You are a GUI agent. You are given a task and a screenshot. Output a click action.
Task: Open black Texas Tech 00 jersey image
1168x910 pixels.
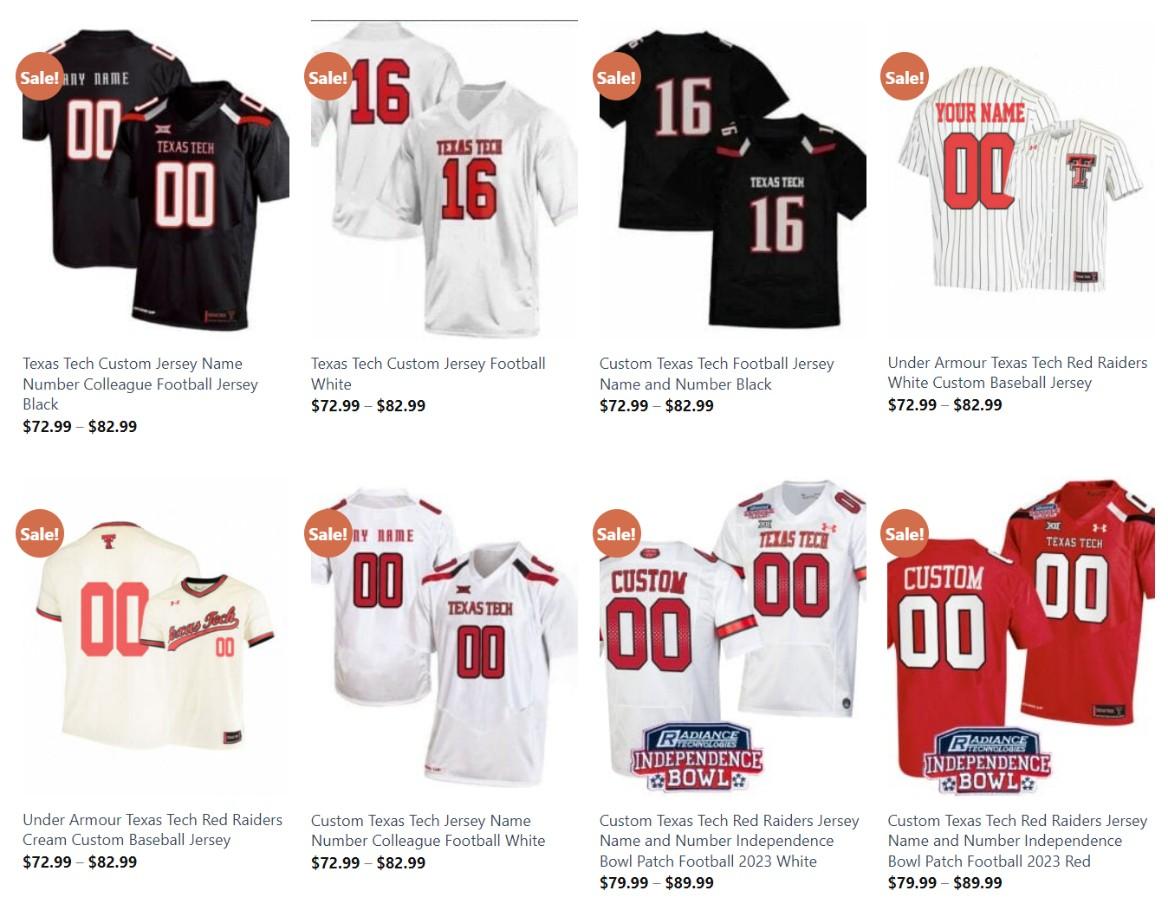156,179
